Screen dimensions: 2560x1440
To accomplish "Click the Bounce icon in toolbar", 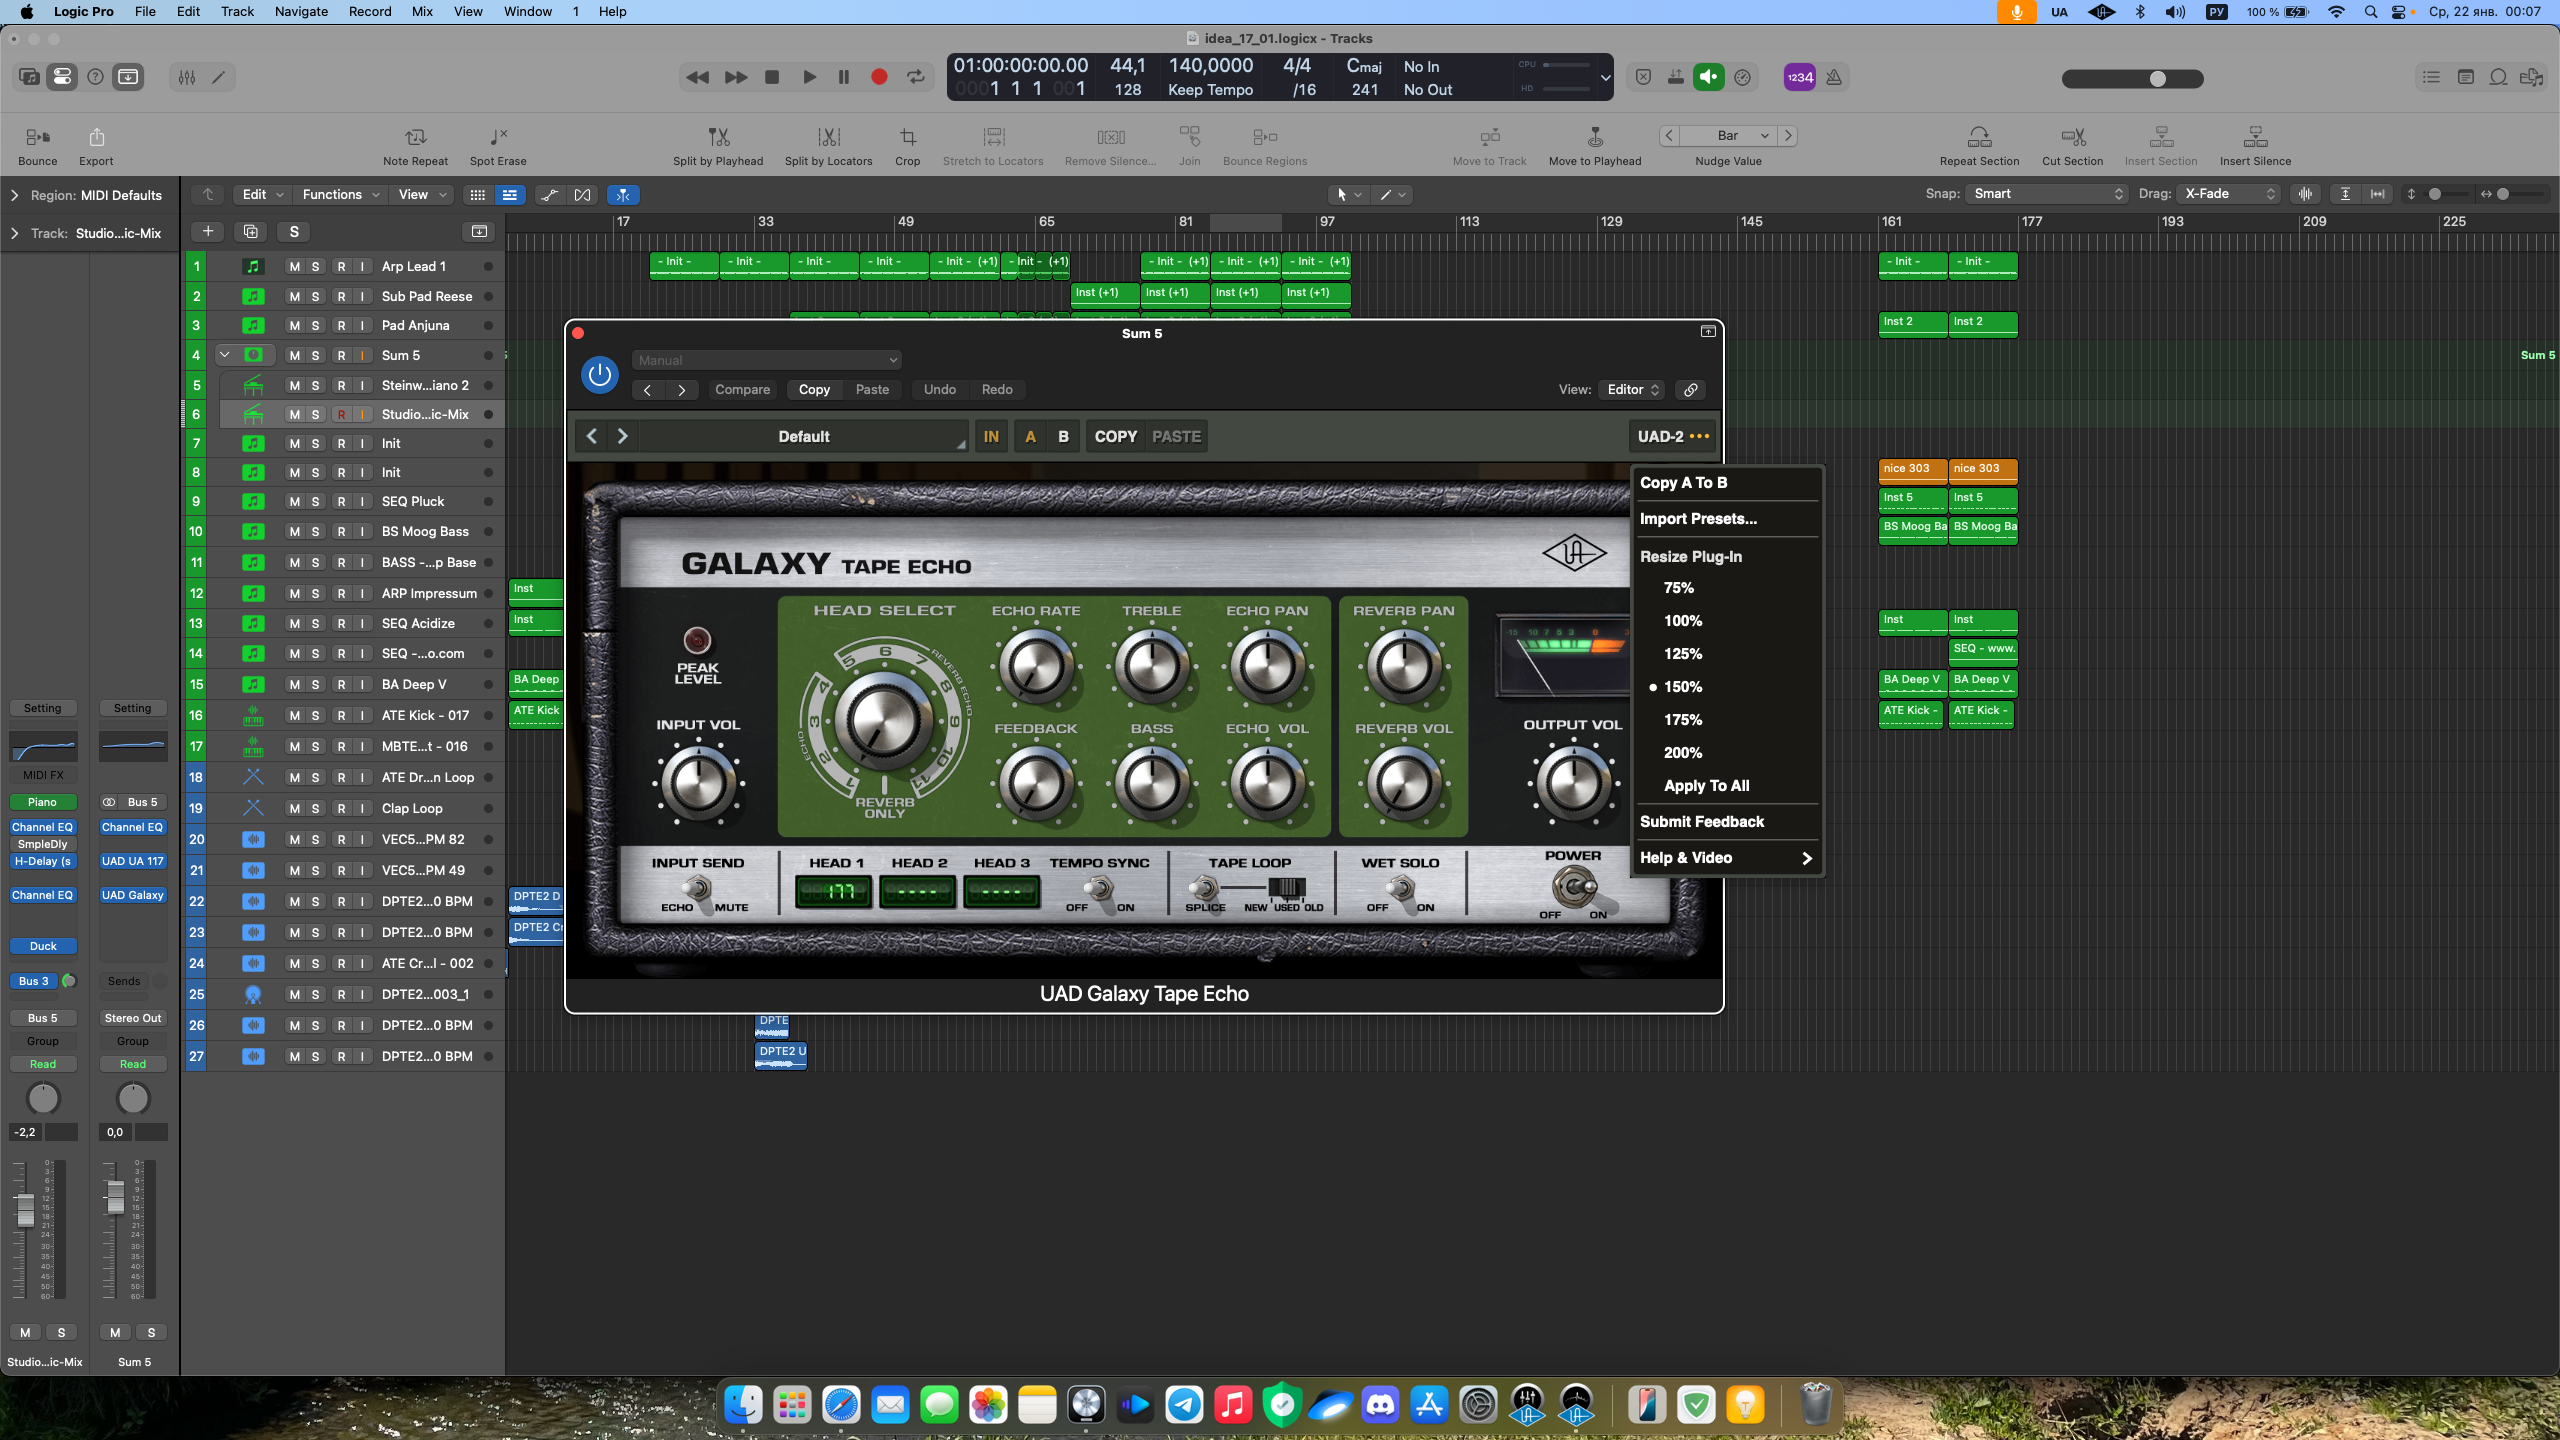I will (x=37, y=137).
